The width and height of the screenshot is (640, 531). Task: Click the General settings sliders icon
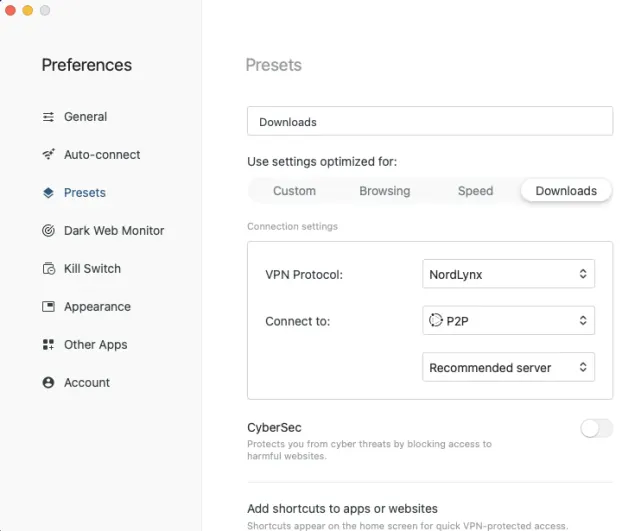(x=48, y=117)
